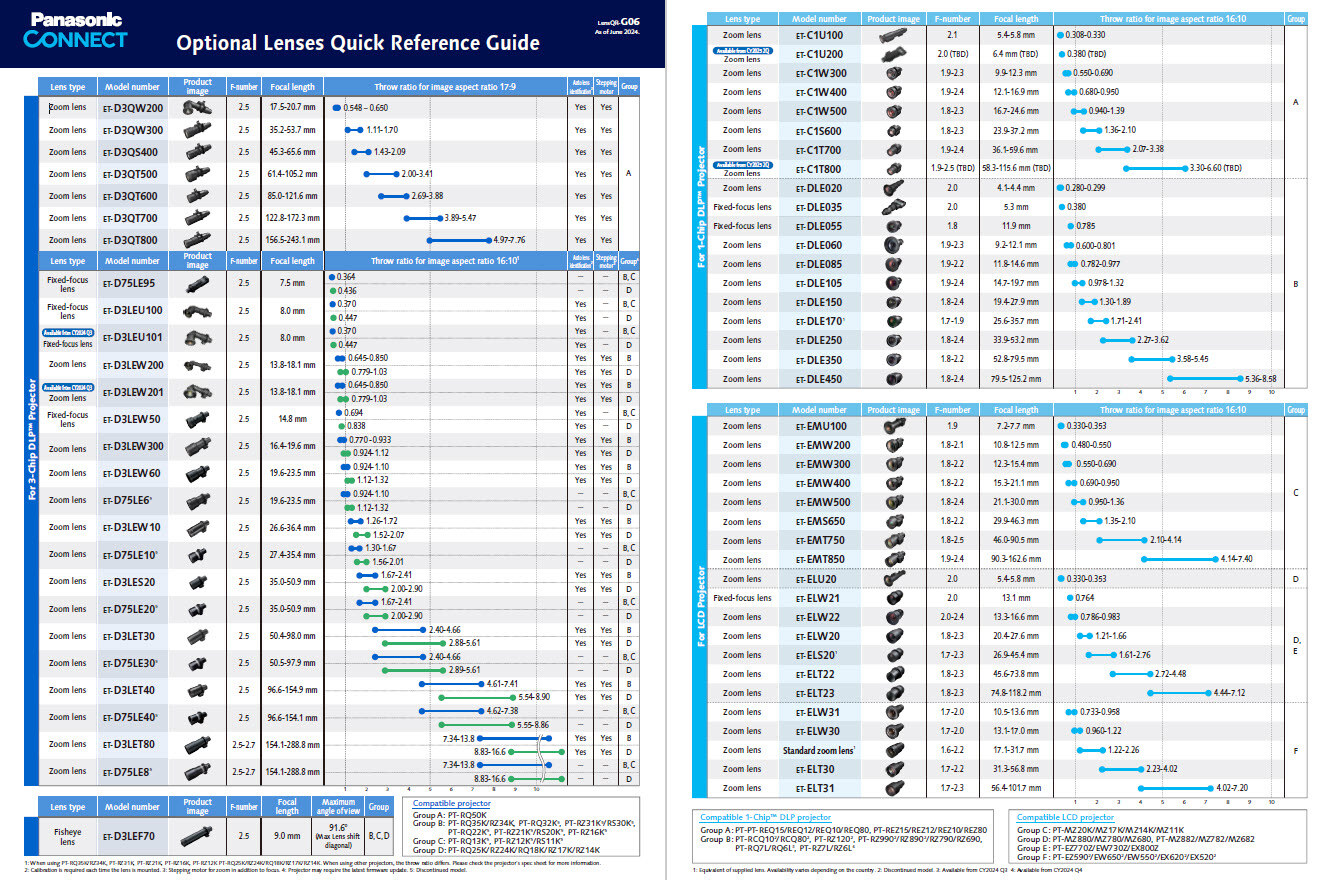Click the Fisheye lens label
This screenshot has height=880, width=1328.
pos(68,836)
